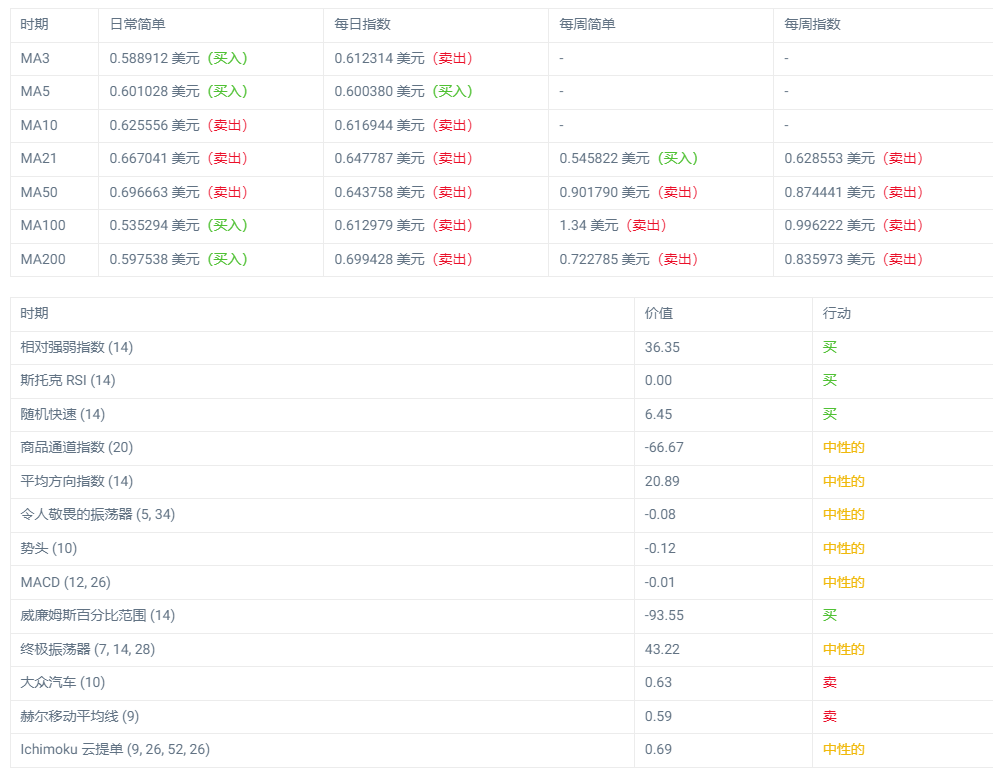This screenshot has width=993, height=783.
Task: Click the Williams value -93.55
Action: 664,615
